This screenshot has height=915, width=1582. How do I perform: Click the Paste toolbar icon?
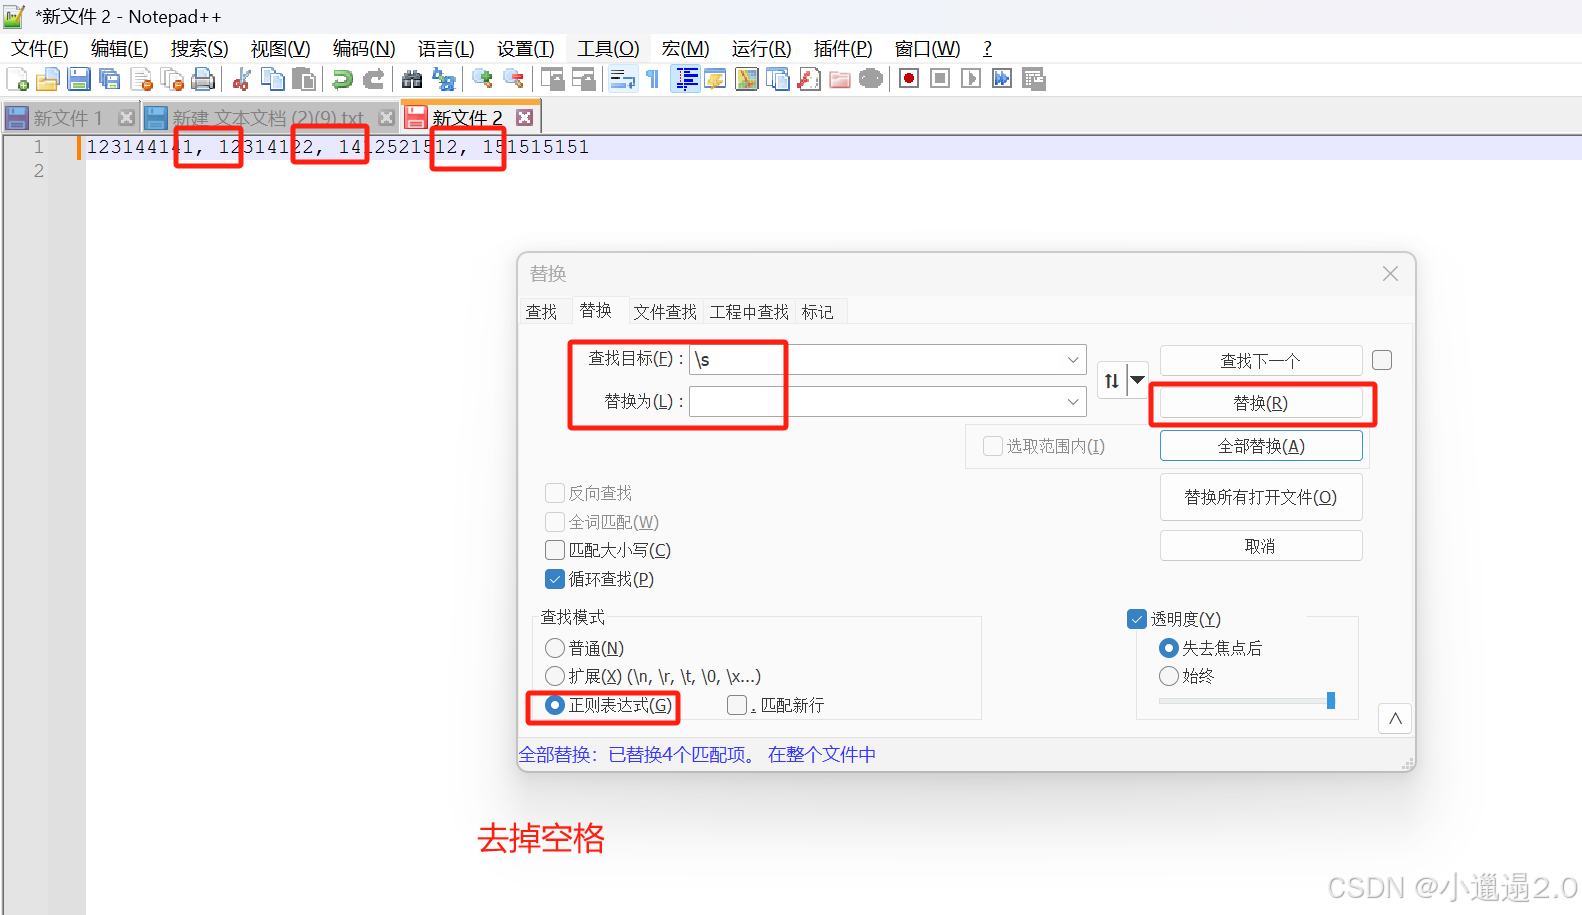[304, 79]
